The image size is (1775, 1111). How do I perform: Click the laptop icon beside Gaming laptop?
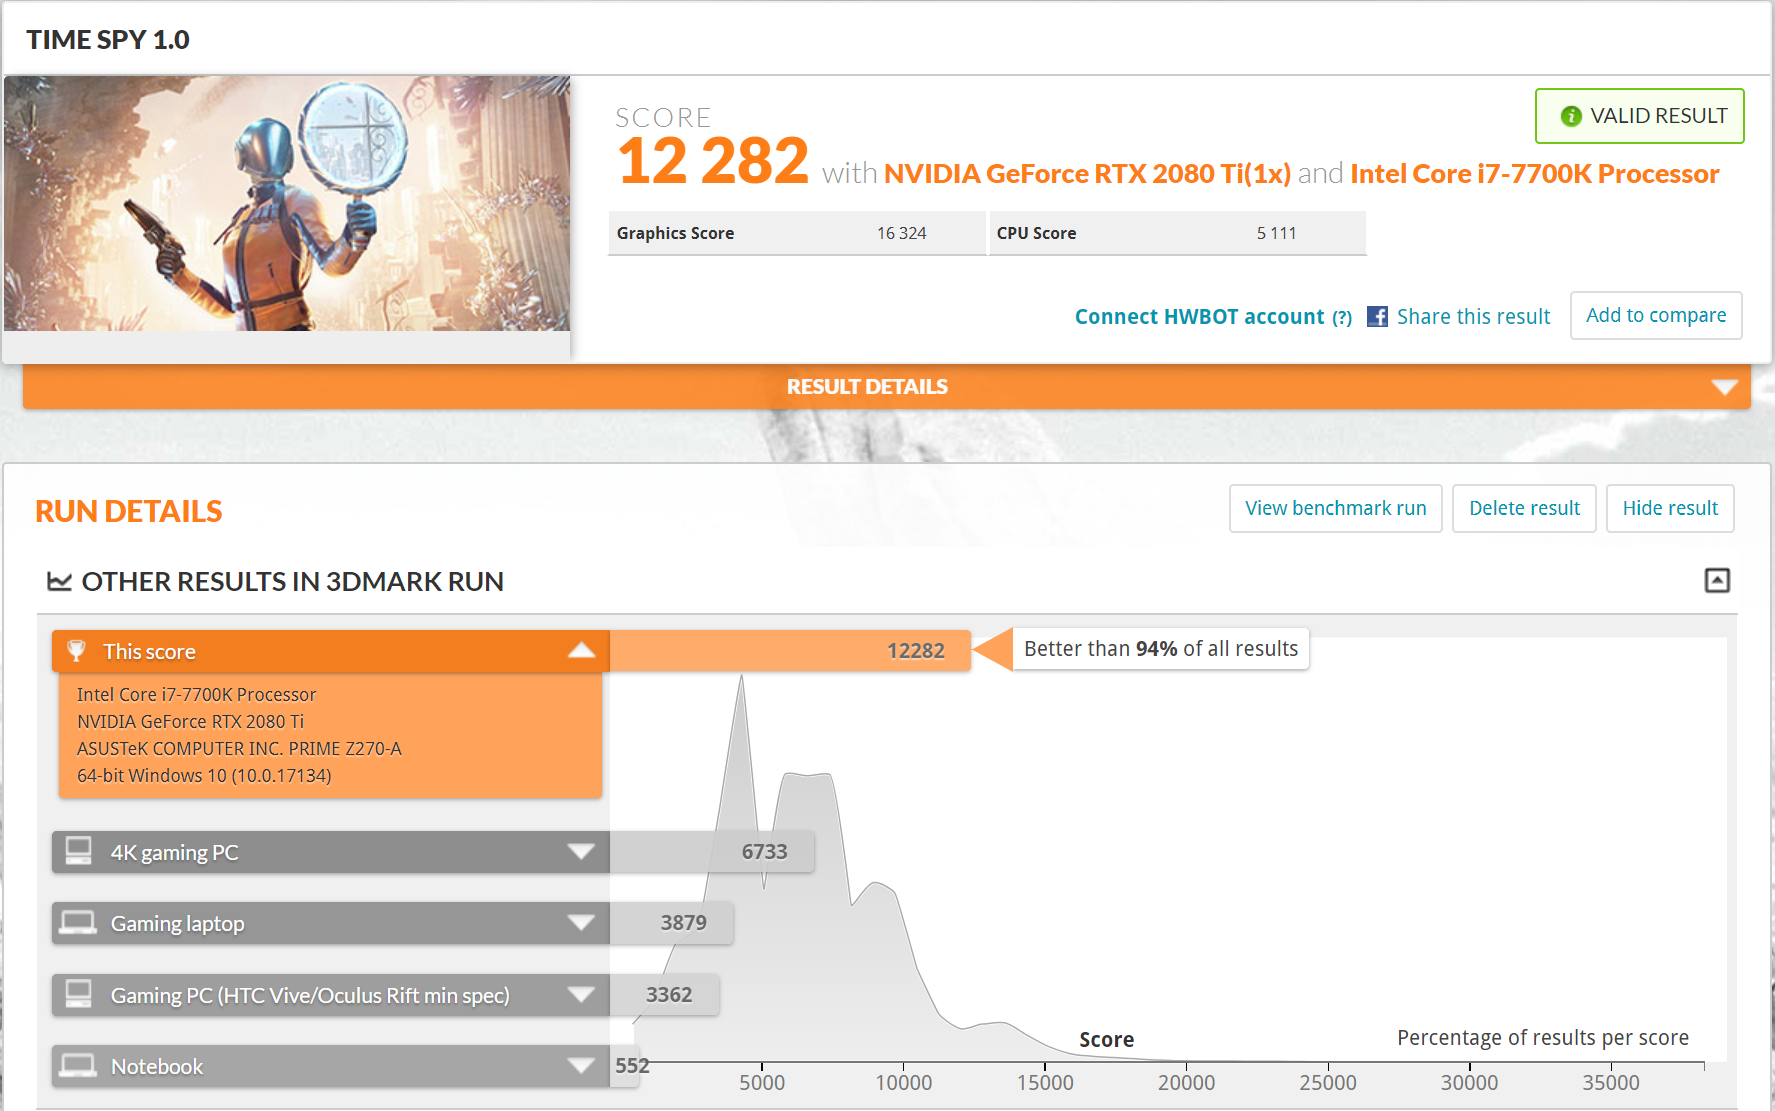78,923
